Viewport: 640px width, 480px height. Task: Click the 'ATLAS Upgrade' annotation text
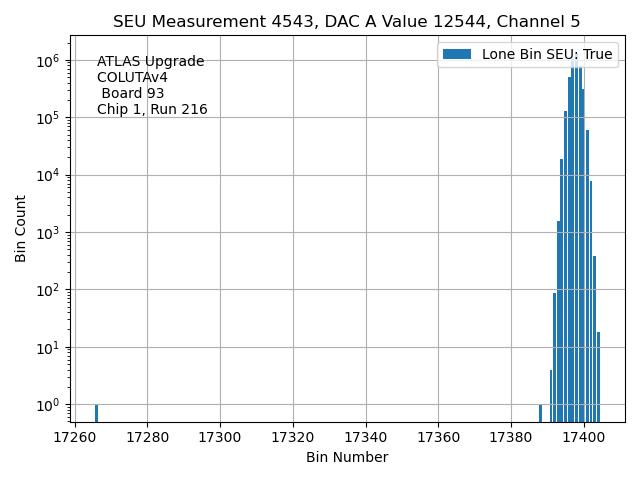(150, 62)
